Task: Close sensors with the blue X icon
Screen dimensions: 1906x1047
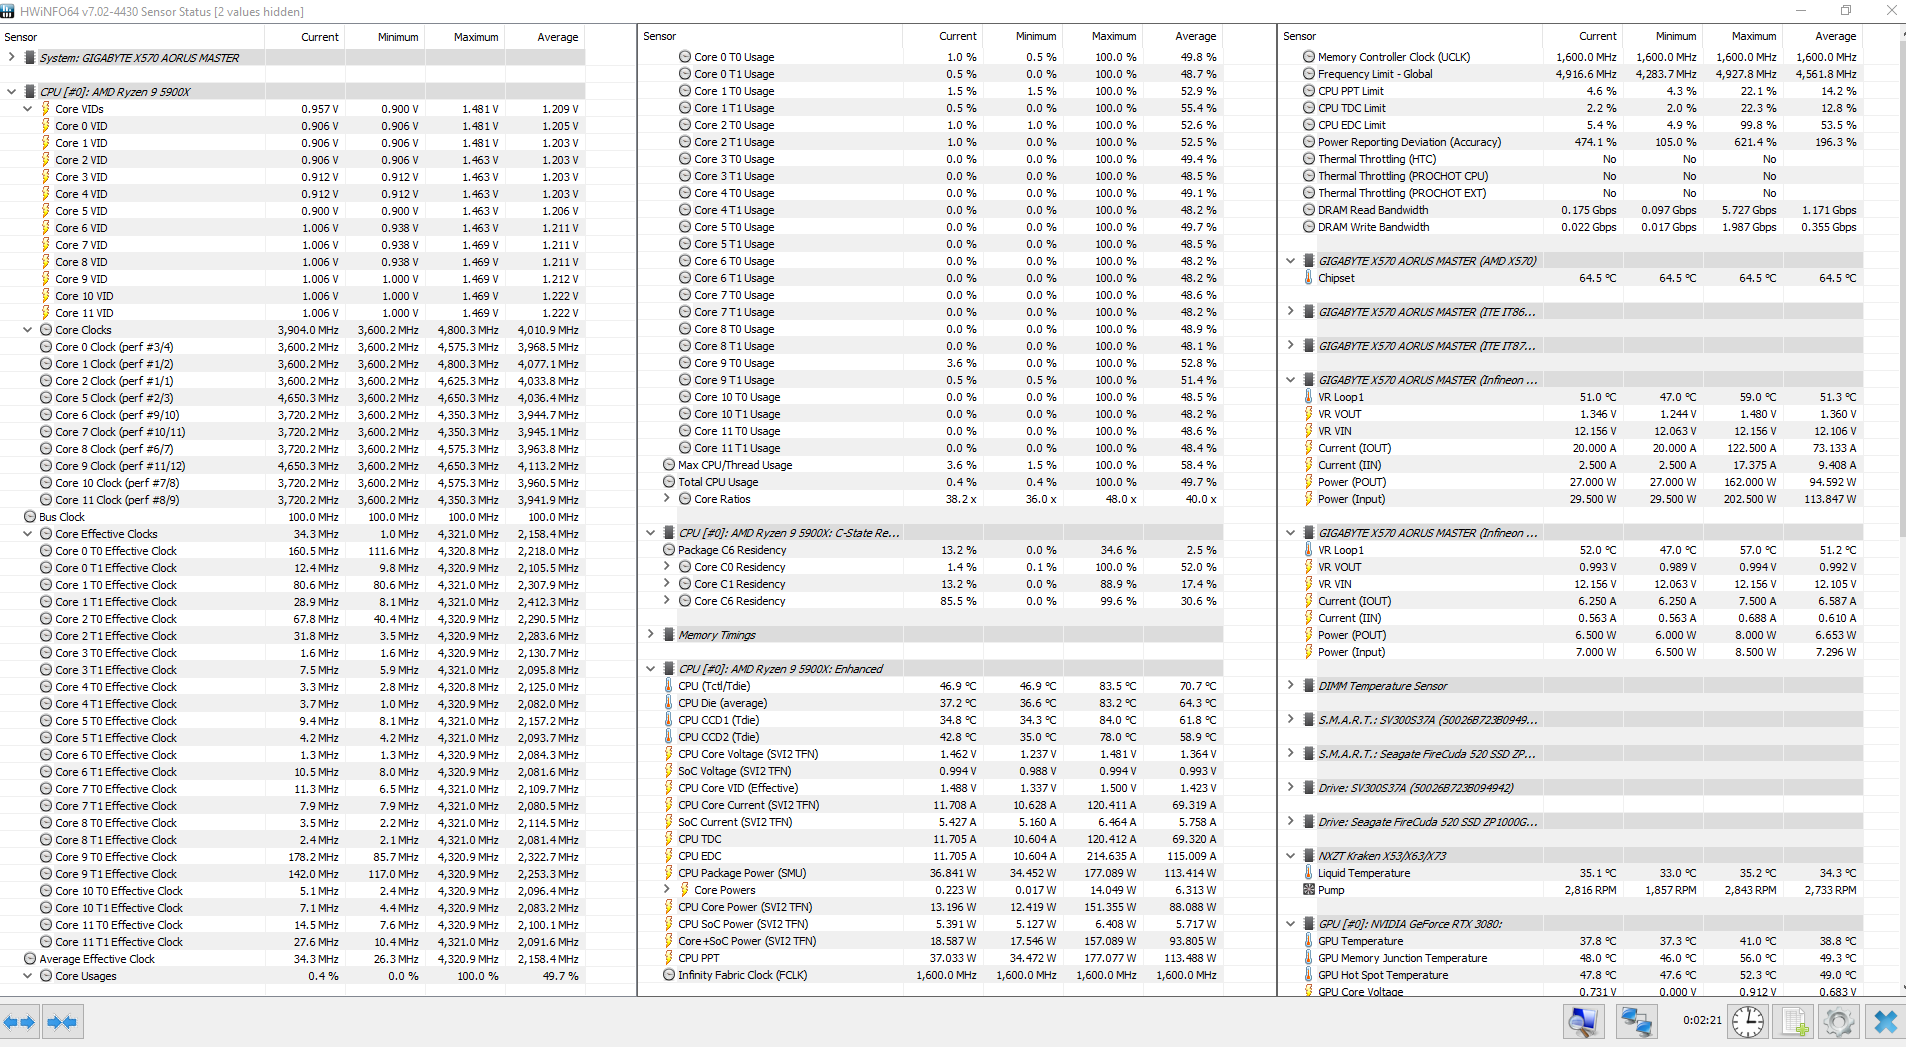Action: click(x=1885, y=1022)
